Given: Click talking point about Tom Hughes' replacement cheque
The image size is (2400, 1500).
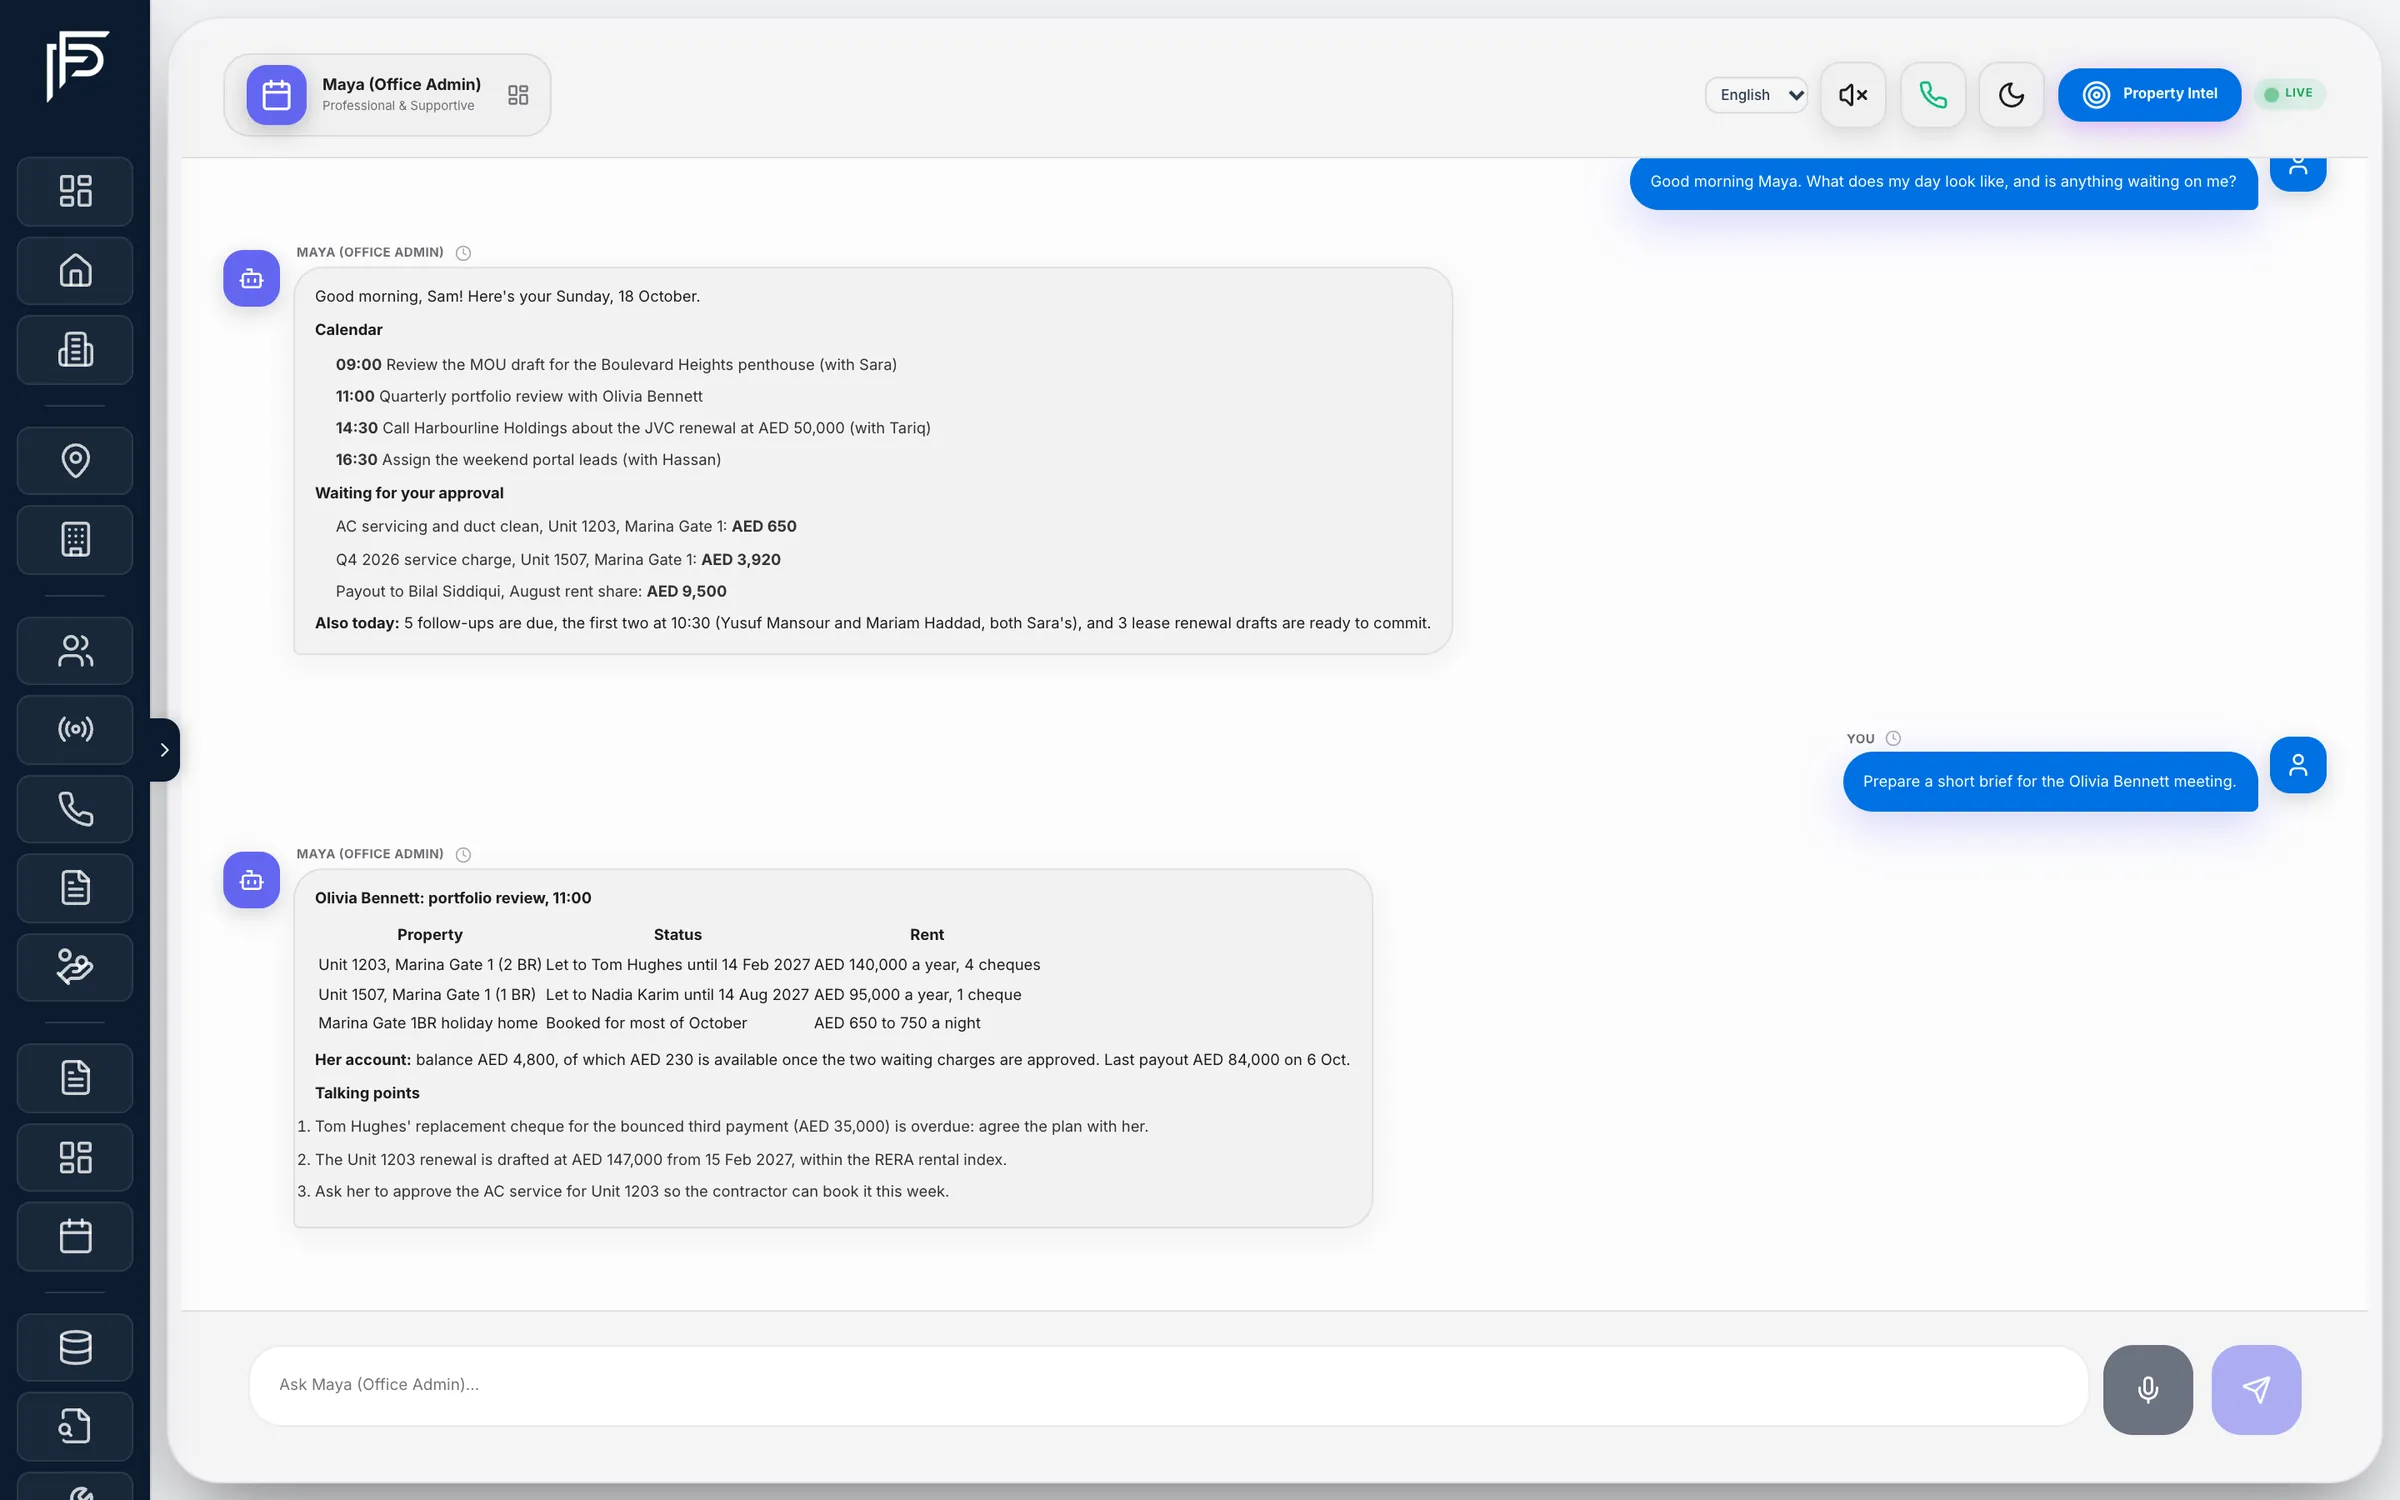Looking at the screenshot, I should [731, 1127].
